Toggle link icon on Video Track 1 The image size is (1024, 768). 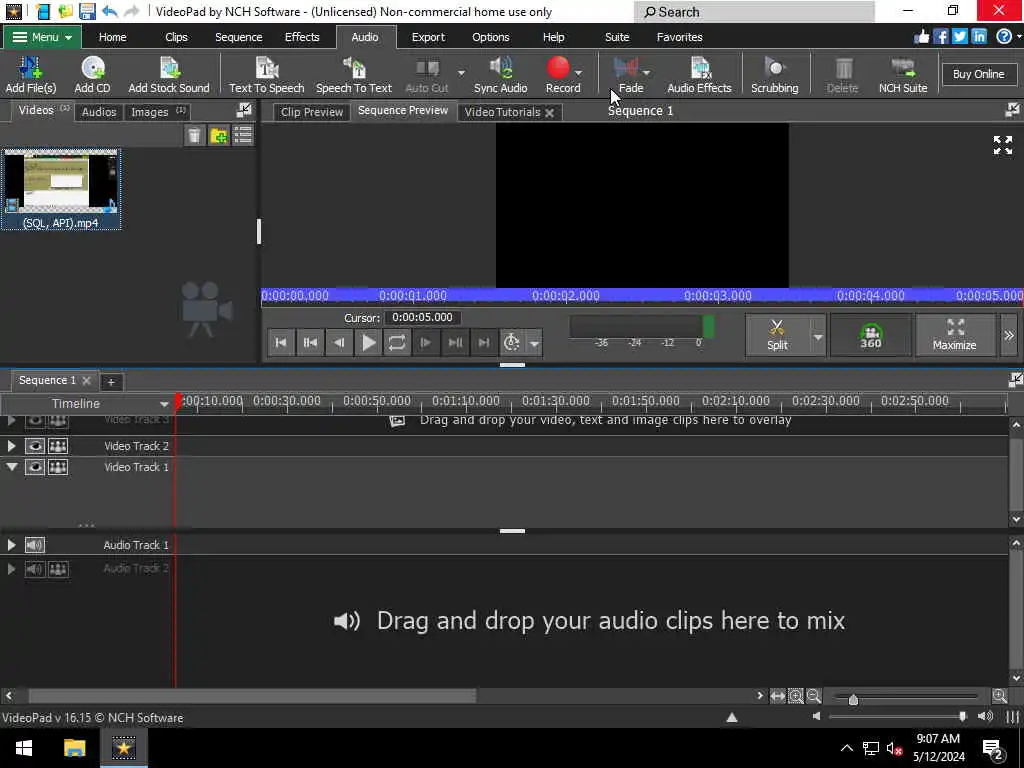pos(58,467)
